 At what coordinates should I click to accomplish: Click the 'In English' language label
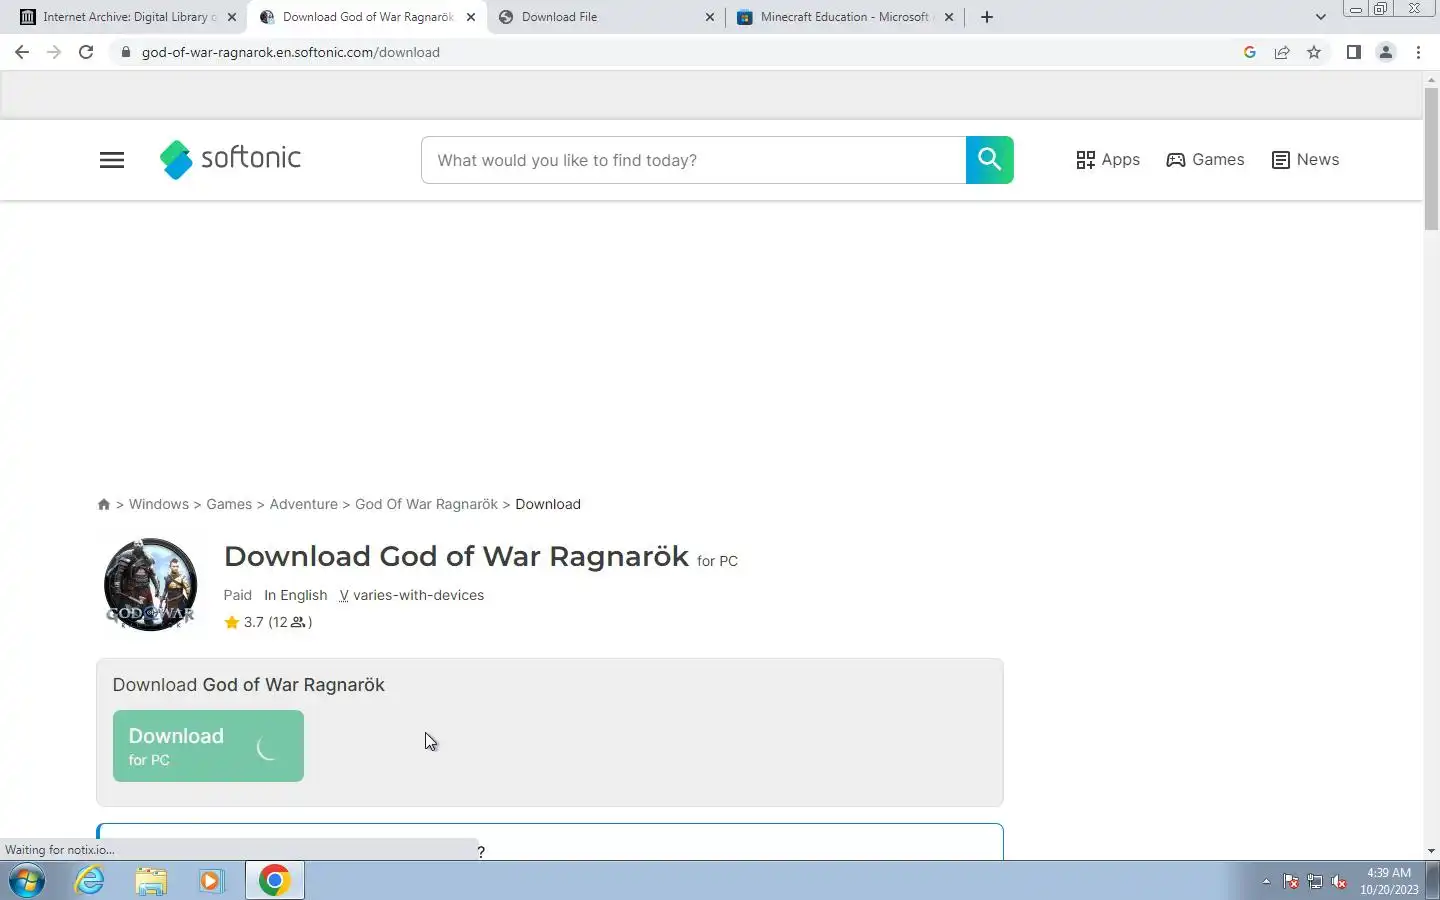295,595
